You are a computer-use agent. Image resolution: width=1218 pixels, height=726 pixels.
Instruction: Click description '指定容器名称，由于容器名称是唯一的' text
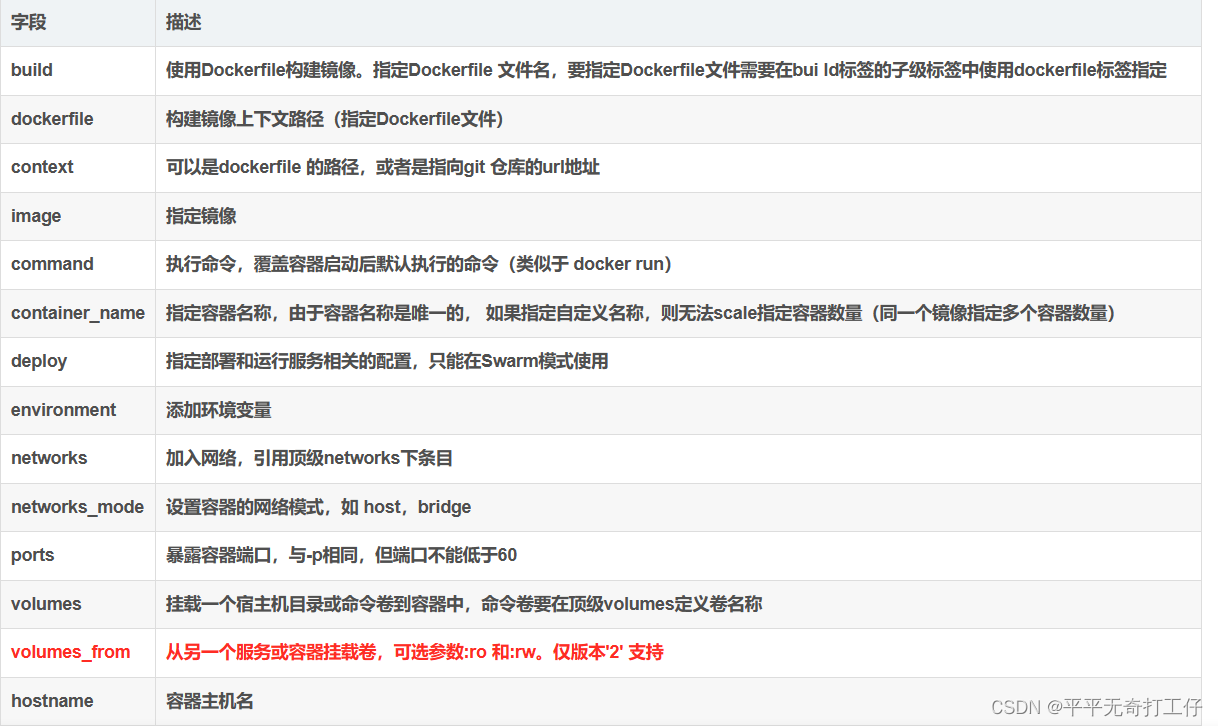coord(317,313)
